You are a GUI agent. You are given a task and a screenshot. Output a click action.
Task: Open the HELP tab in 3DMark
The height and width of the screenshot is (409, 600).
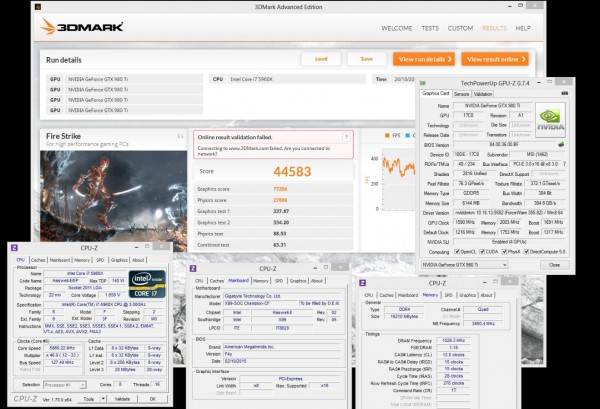coord(523,28)
